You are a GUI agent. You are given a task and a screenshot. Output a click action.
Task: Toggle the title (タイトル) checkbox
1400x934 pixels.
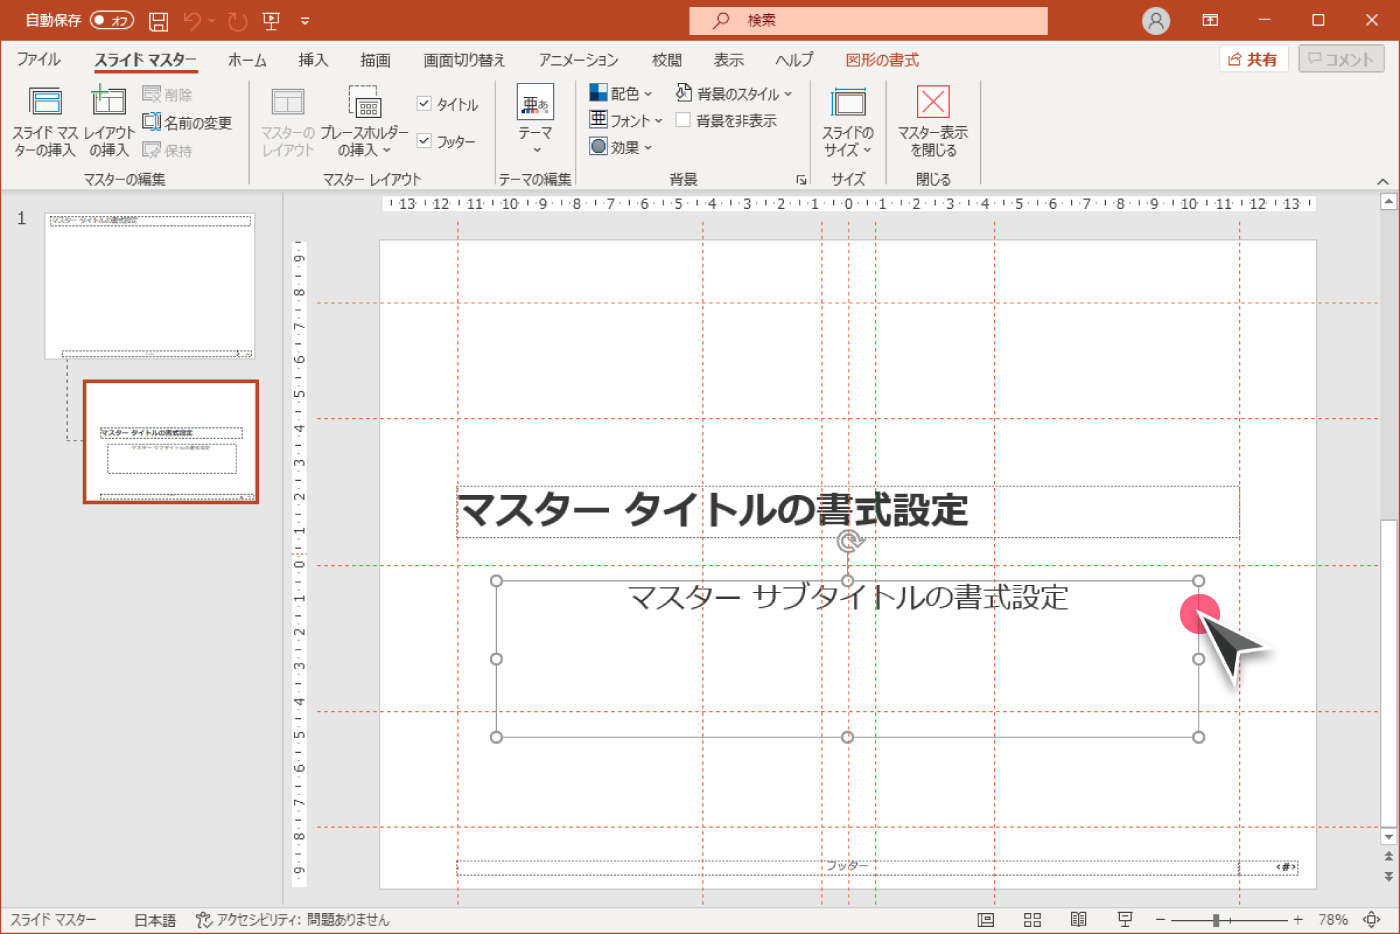424,104
